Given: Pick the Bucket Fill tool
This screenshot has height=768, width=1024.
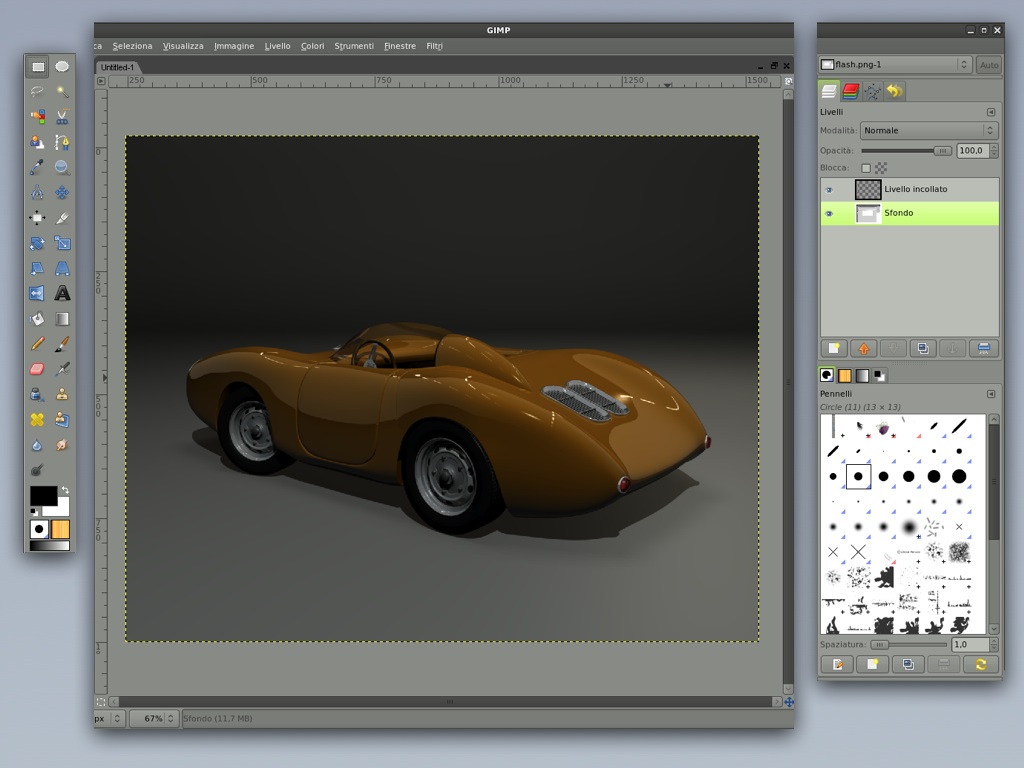Looking at the screenshot, I should pos(38,319).
